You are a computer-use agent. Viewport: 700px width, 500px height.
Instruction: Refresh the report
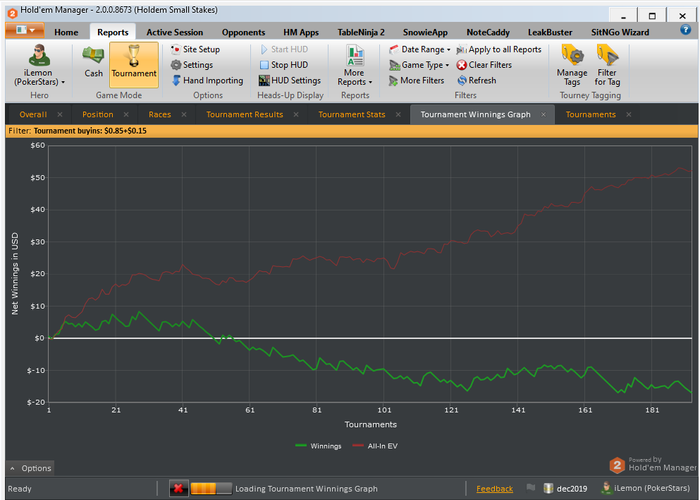(477, 81)
